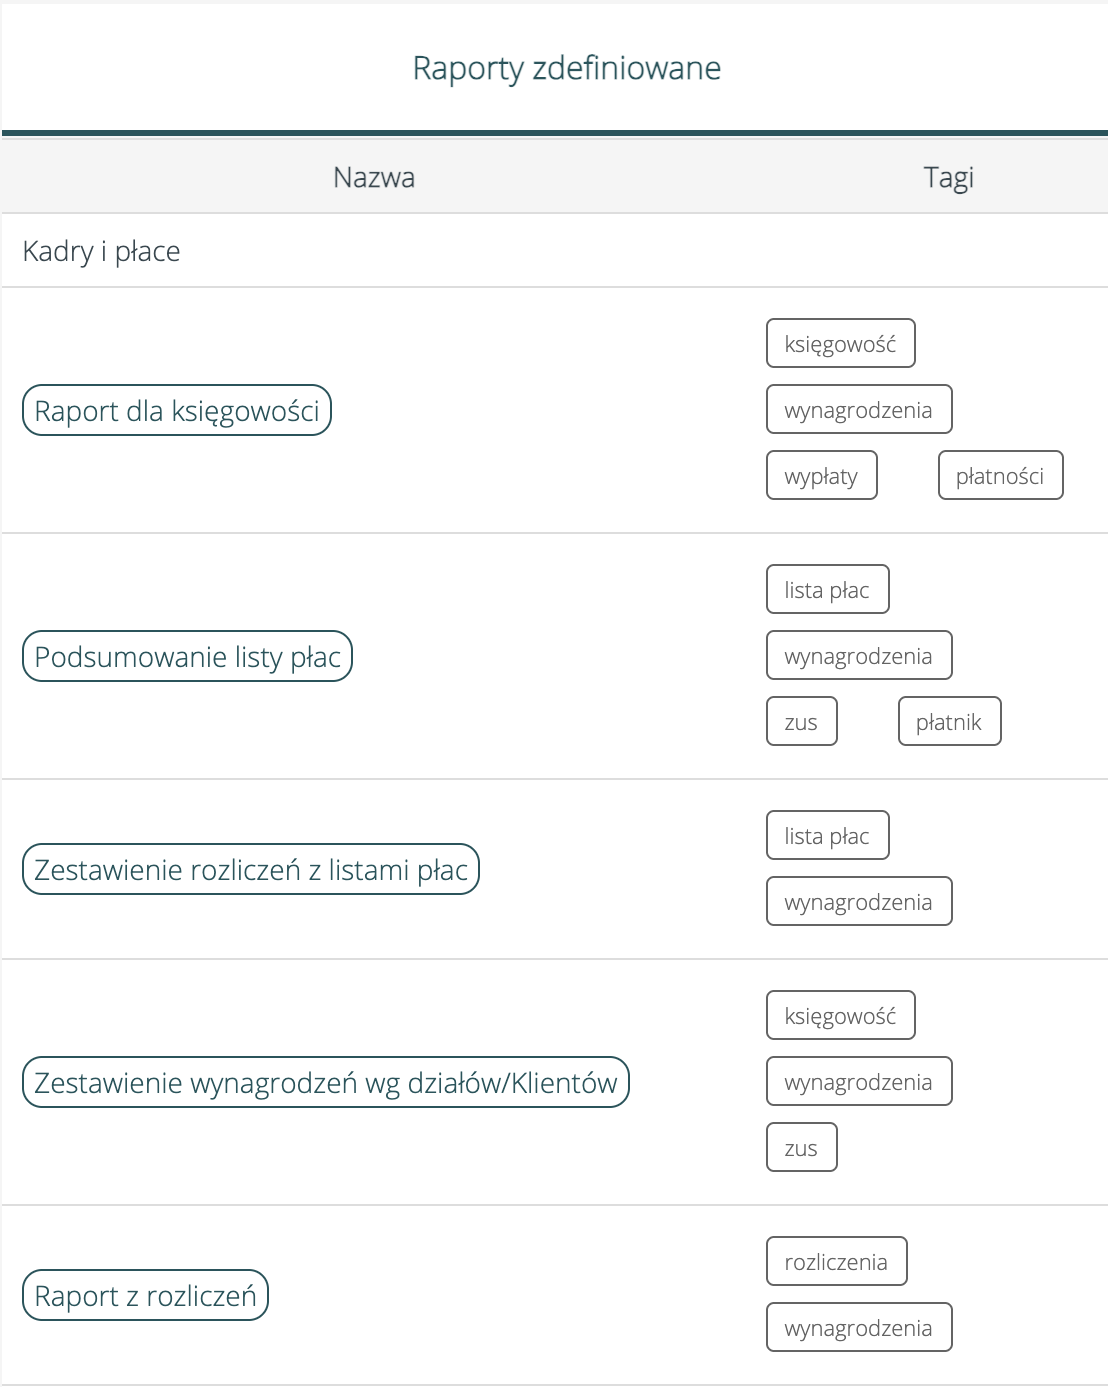Select the rozliczenia tag

836,1262
